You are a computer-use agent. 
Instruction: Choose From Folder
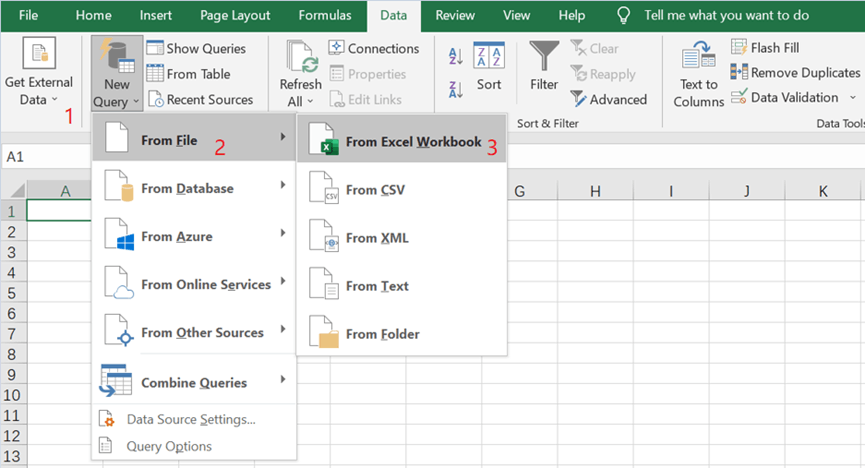[402, 333]
